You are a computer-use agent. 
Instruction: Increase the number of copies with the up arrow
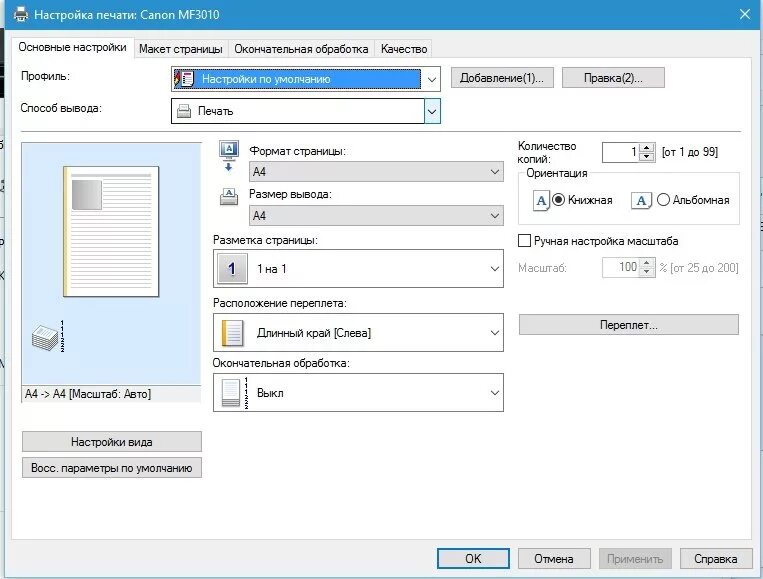(646, 148)
